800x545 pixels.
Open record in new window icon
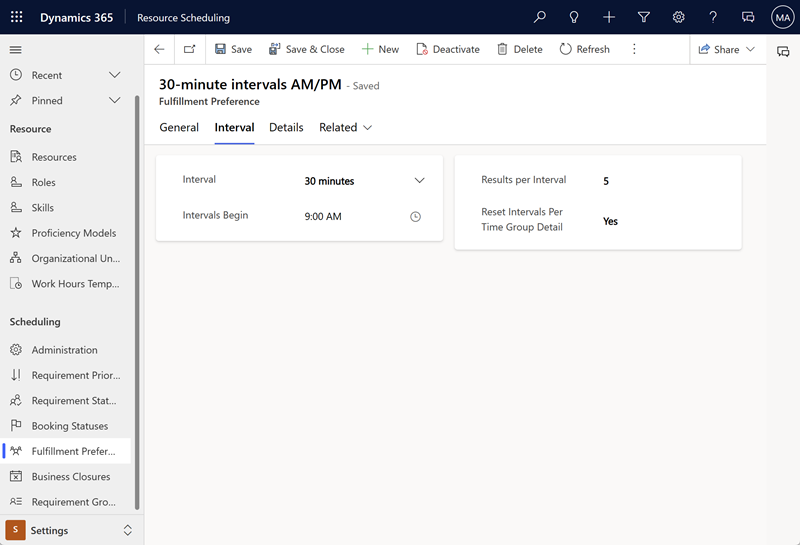(x=190, y=49)
